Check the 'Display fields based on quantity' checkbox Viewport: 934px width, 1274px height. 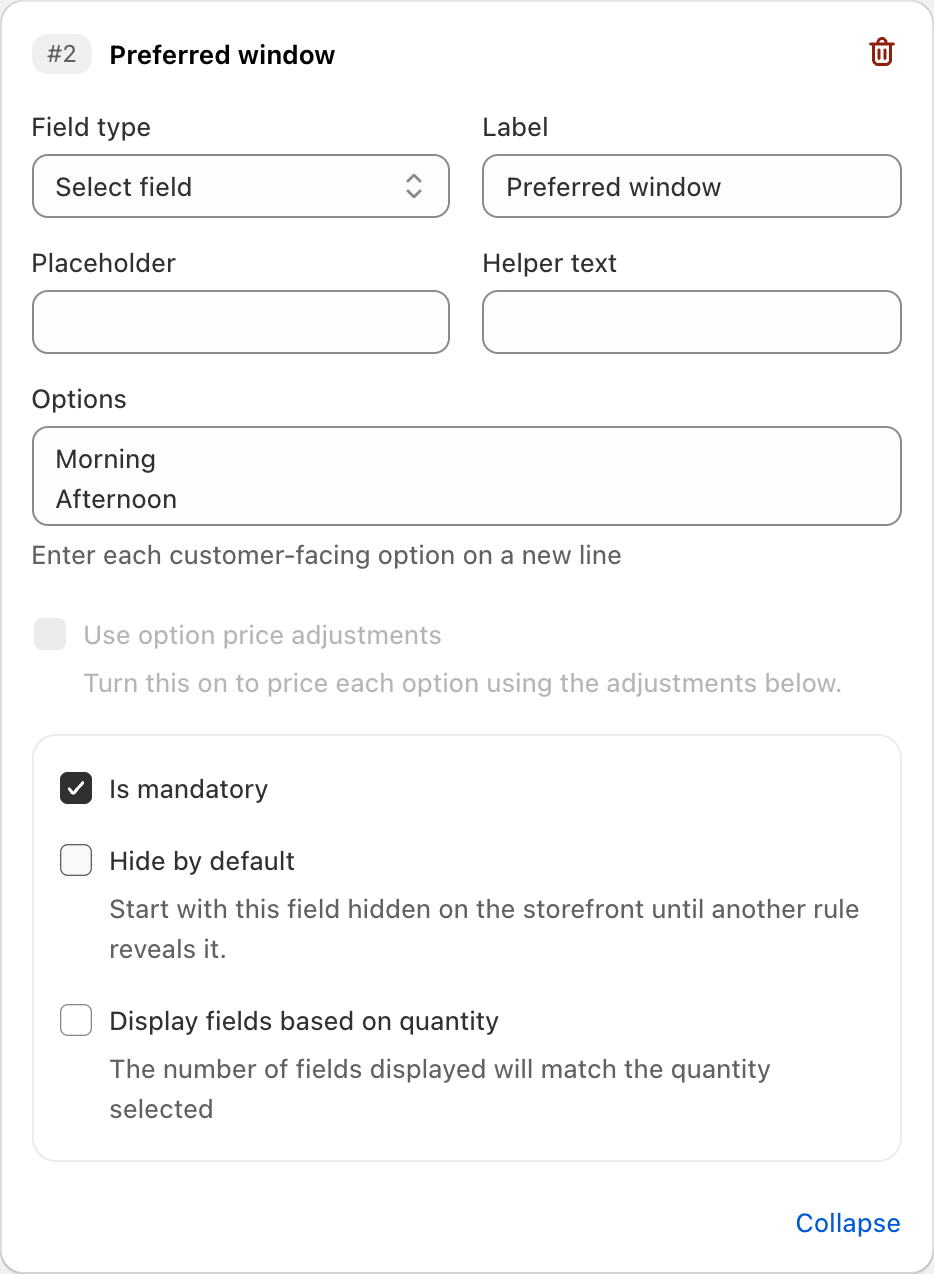(x=76, y=1020)
